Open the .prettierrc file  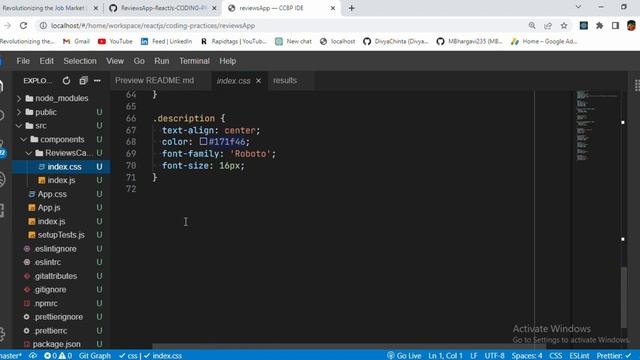tap(51, 331)
